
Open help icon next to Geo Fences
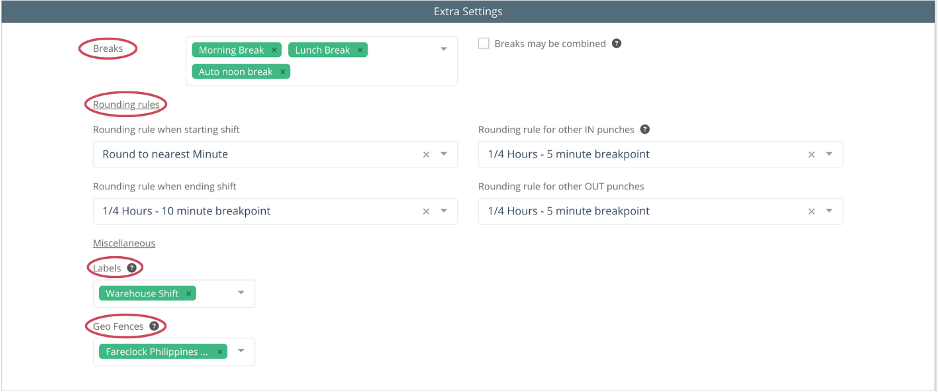(x=154, y=326)
